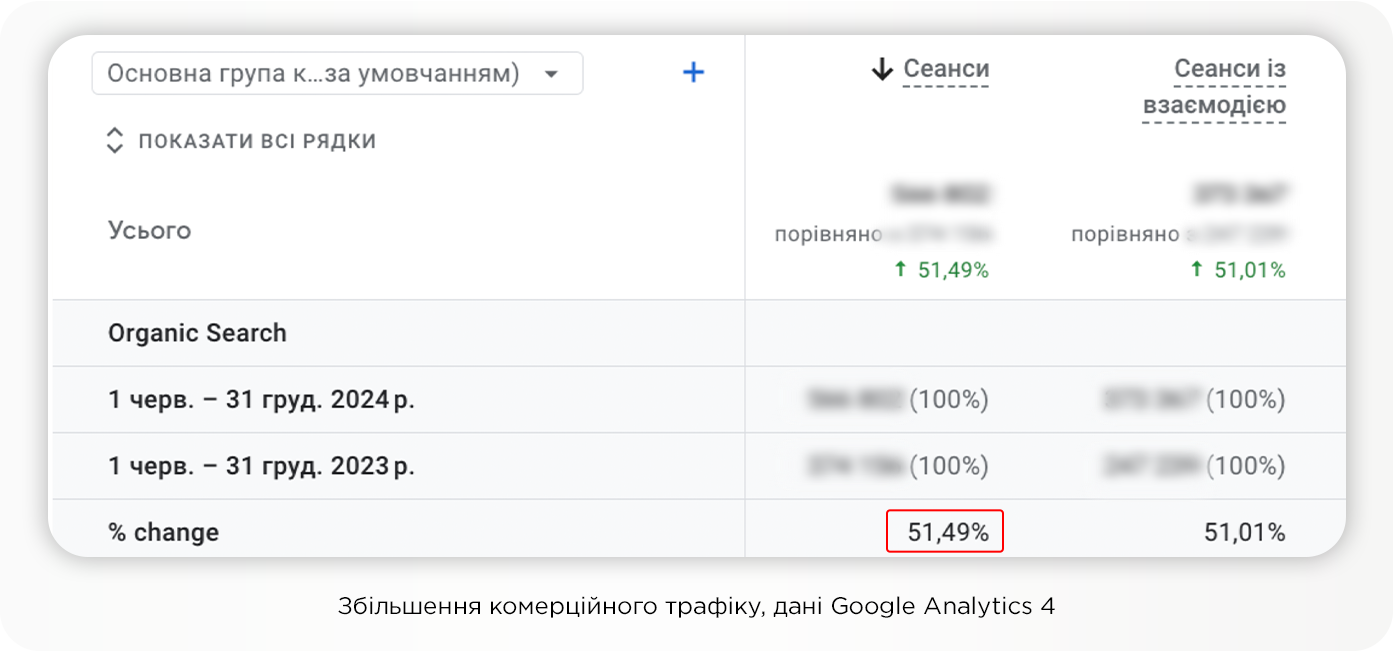
Task: Click the Сеанси із взаємодією column header
Action: [1214, 87]
